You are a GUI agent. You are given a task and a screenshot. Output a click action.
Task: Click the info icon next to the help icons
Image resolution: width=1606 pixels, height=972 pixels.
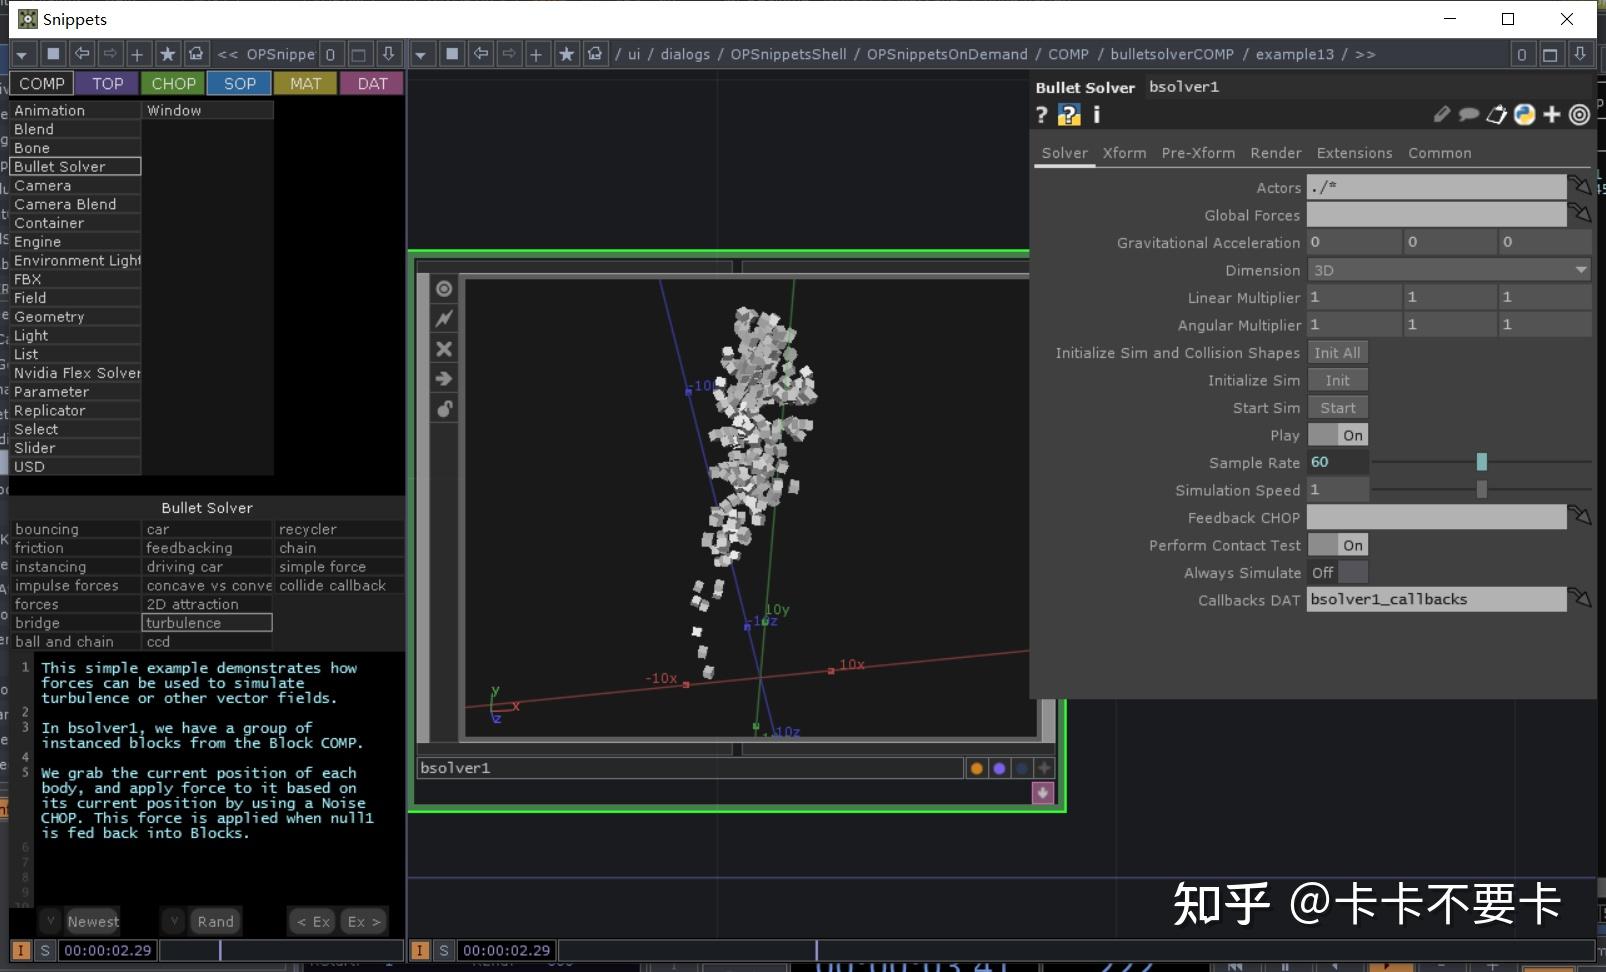tap(1096, 114)
